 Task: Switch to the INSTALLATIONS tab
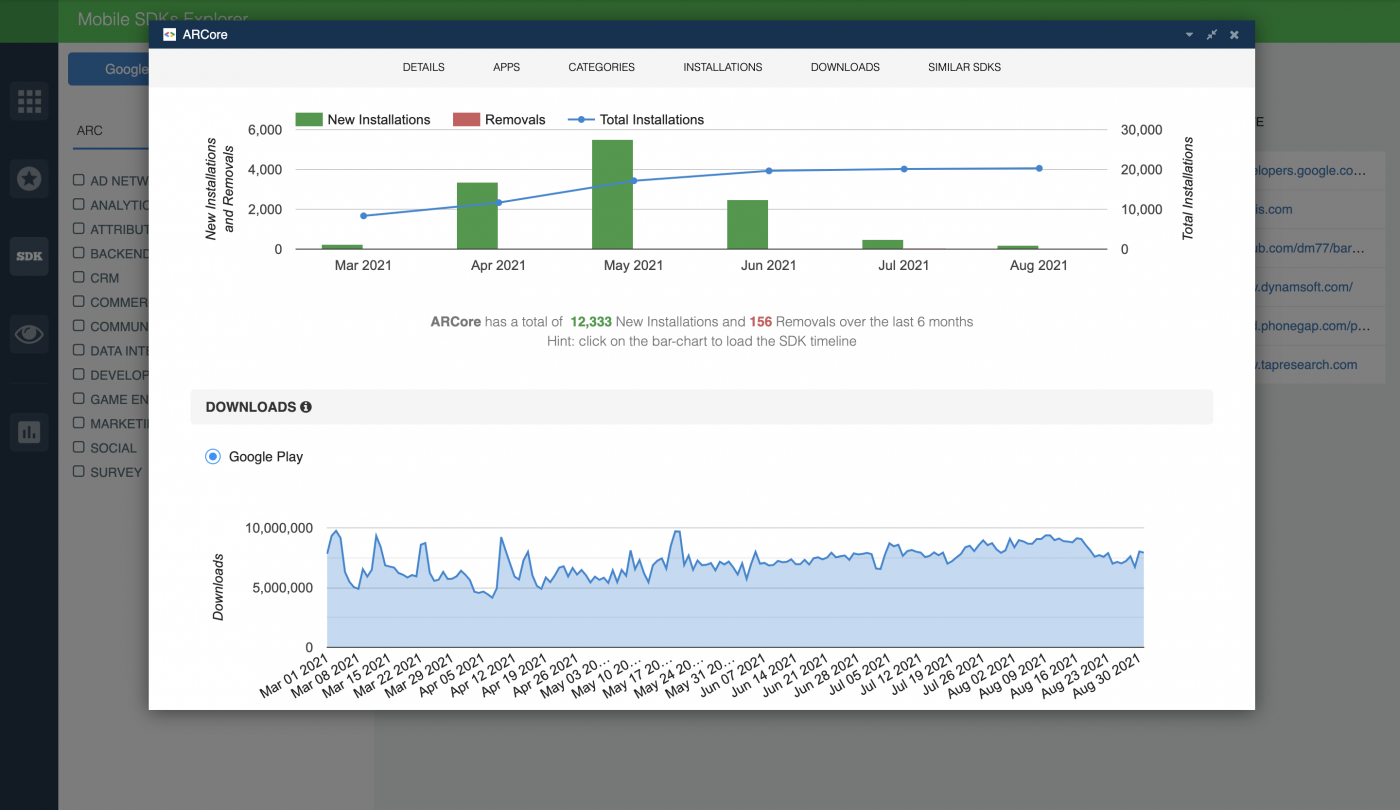[x=722, y=67]
